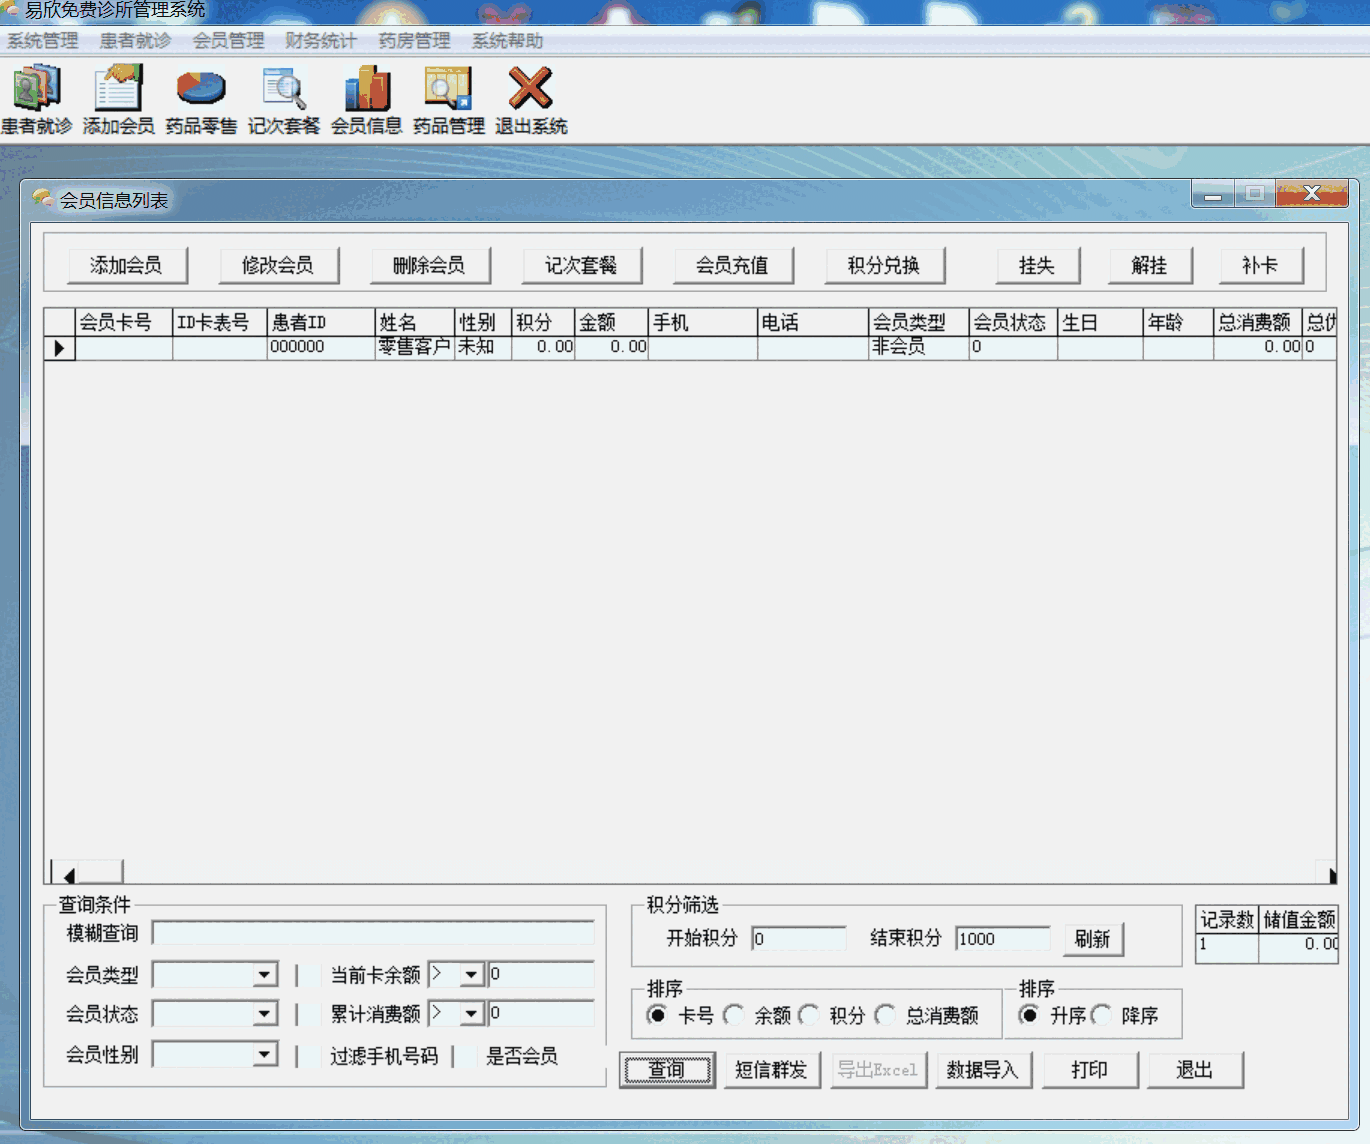Click the 会员充值 button

click(x=734, y=265)
